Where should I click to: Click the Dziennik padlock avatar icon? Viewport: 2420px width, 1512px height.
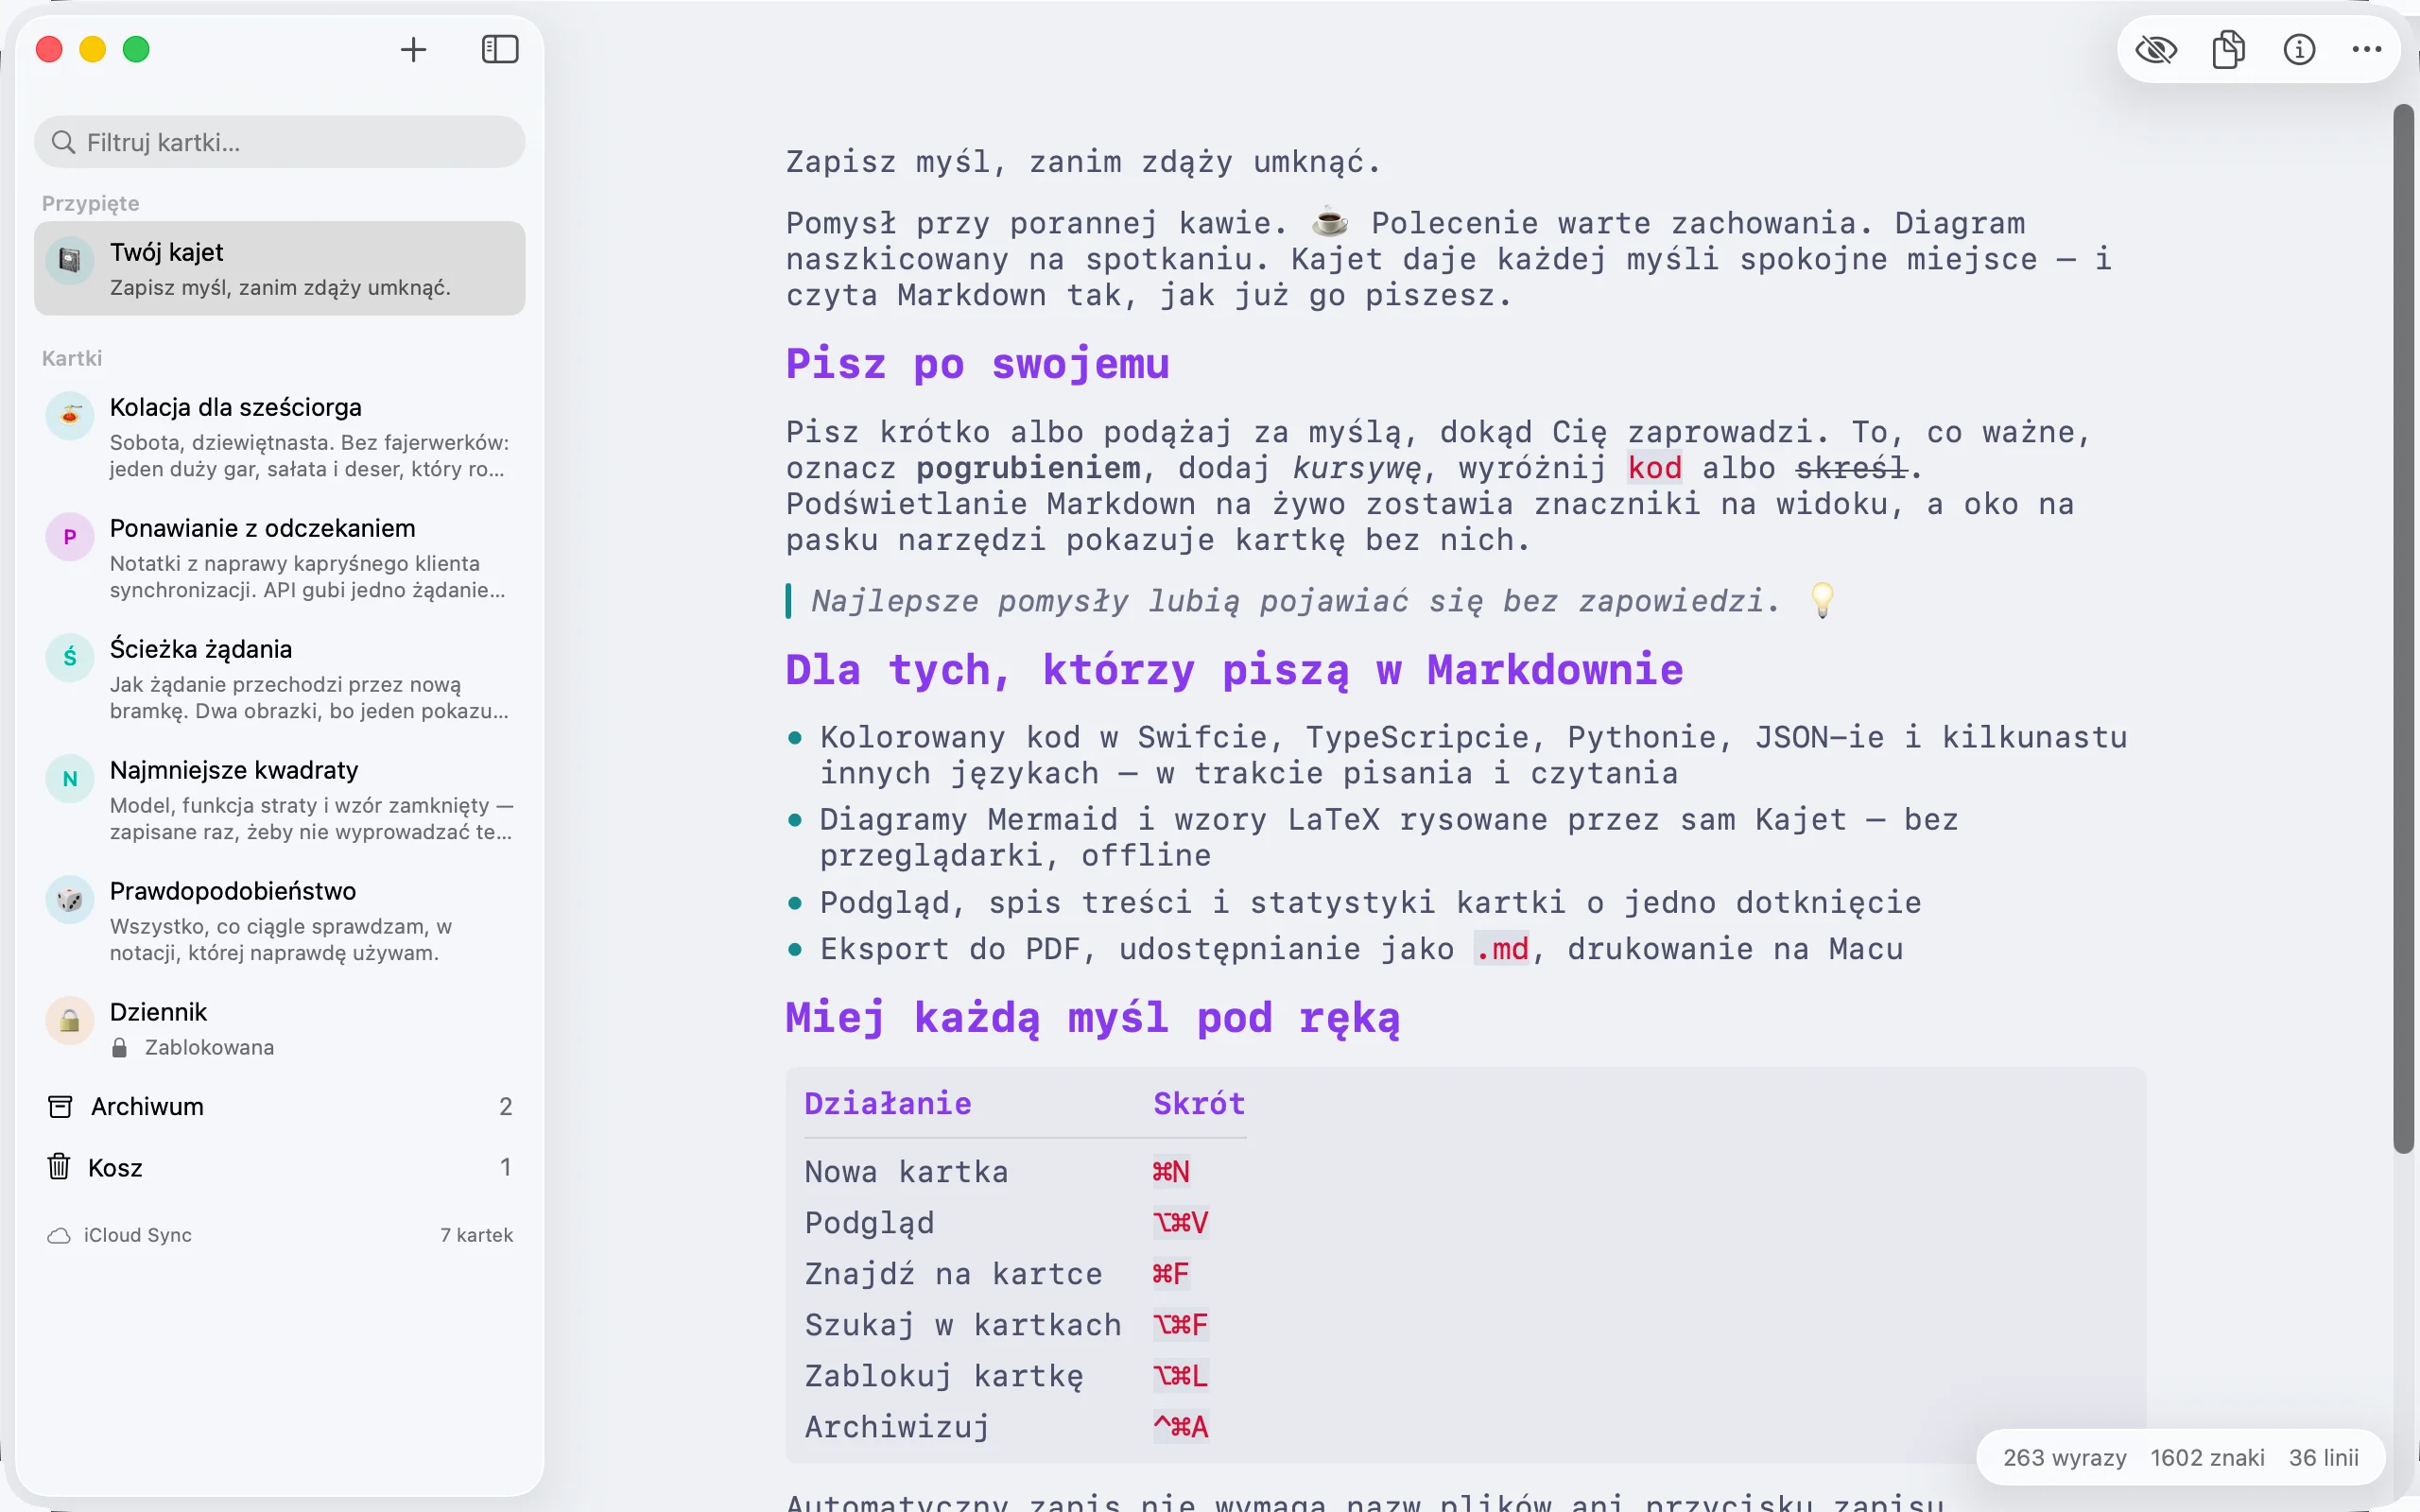click(70, 1020)
